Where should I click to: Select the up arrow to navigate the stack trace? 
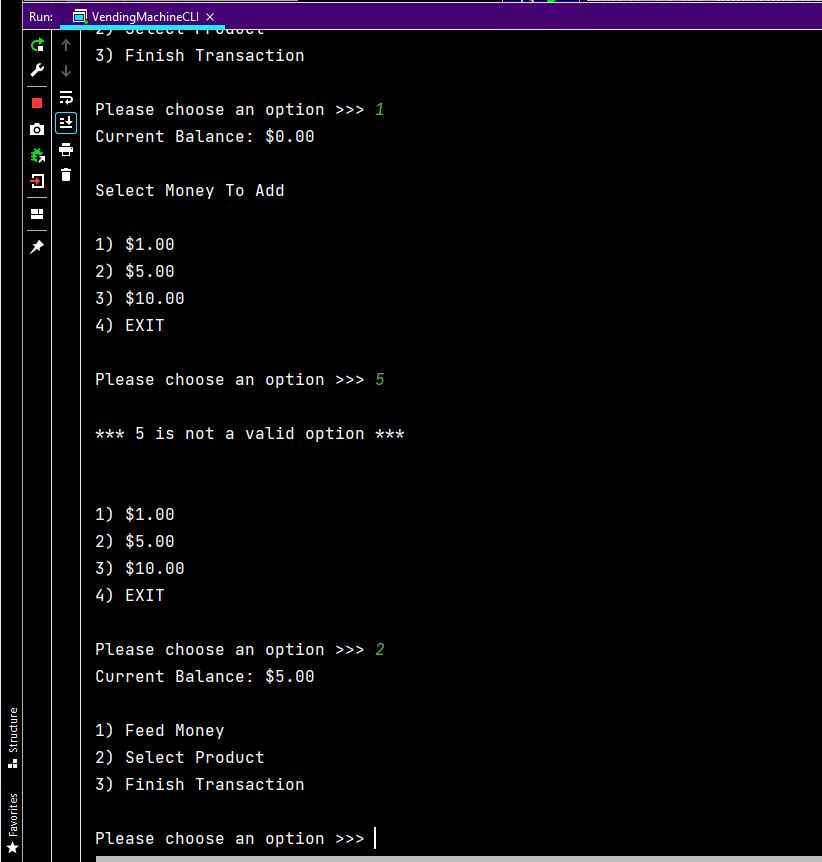(66, 45)
